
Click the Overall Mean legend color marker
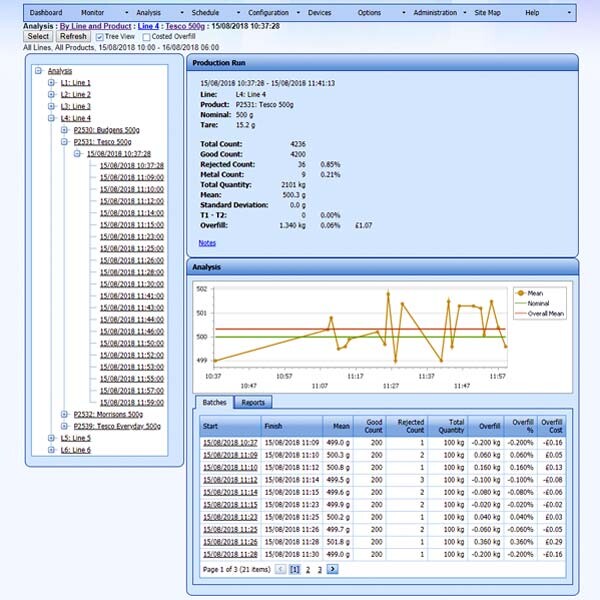(519, 313)
